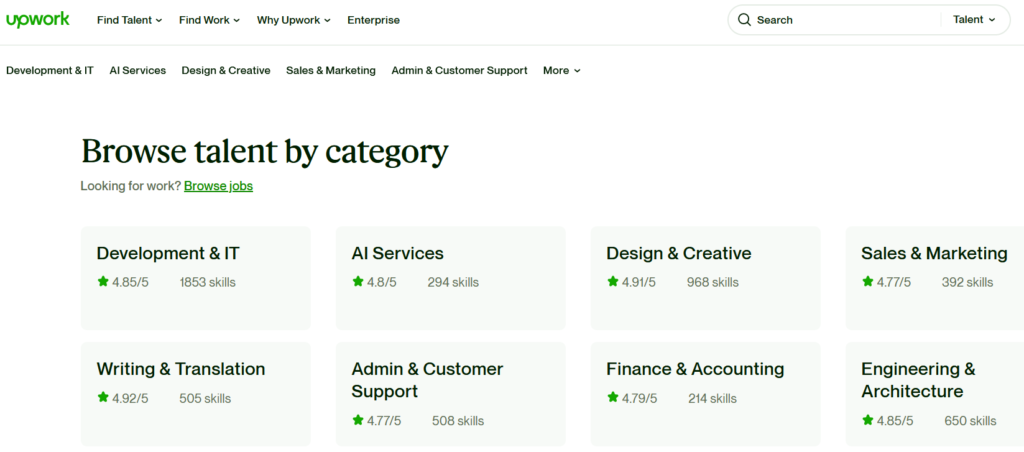Open the Find Work menu
The image size is (1024, 452).
click(x=210, y=20)
